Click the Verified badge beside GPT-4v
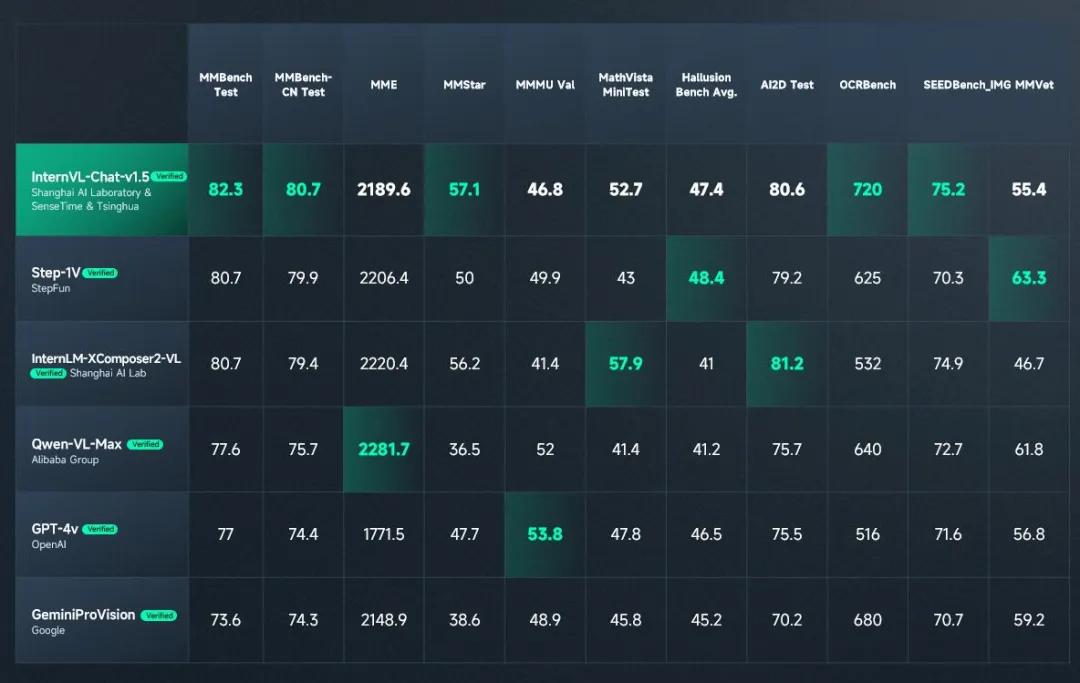 click(x=101, y=529)
